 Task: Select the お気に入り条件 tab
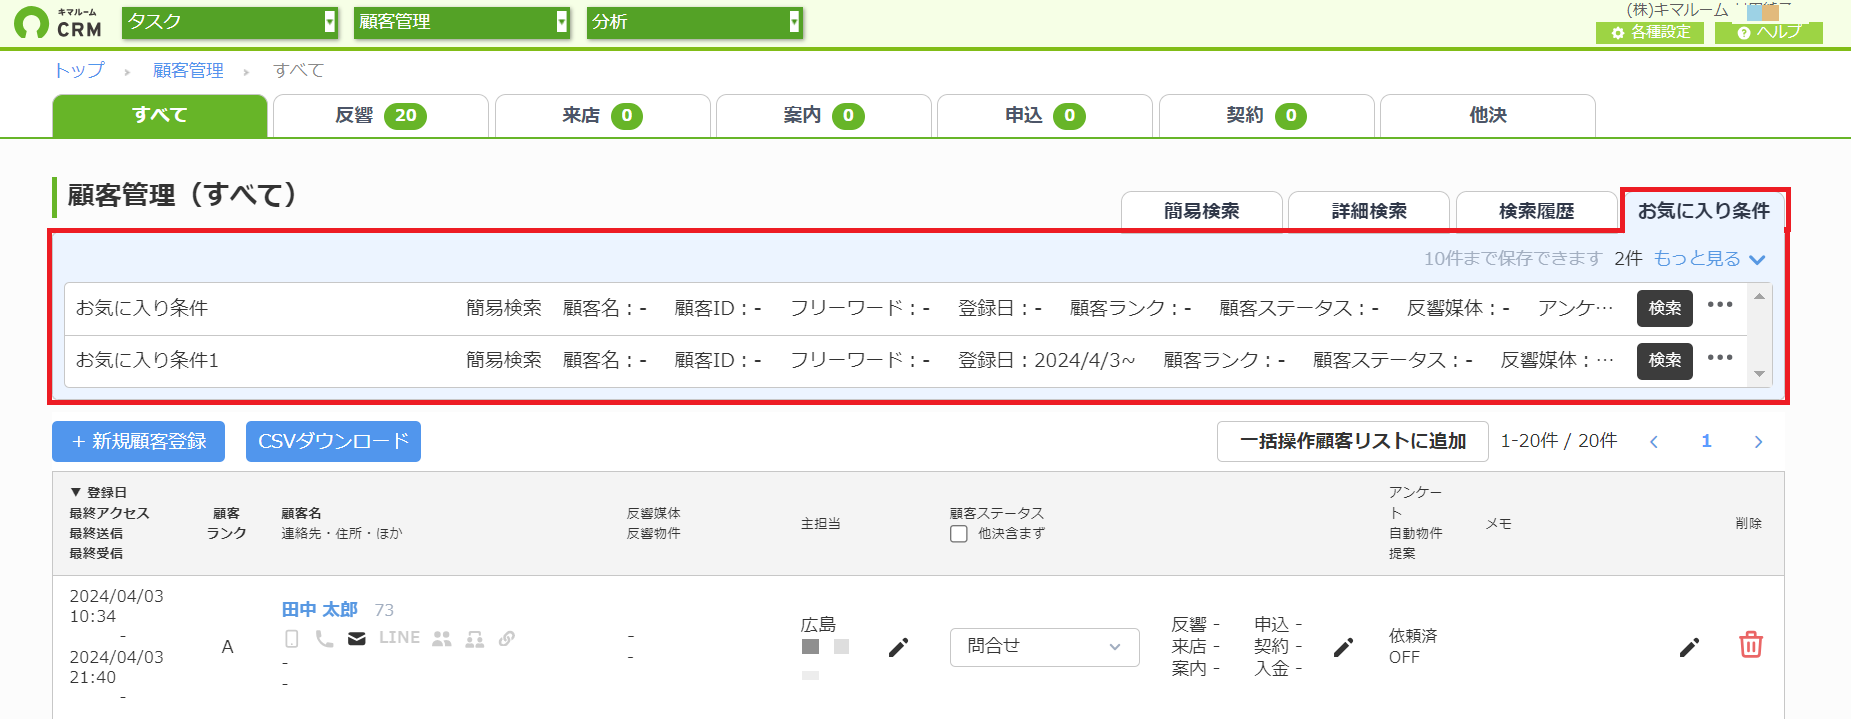point(1704,211)
